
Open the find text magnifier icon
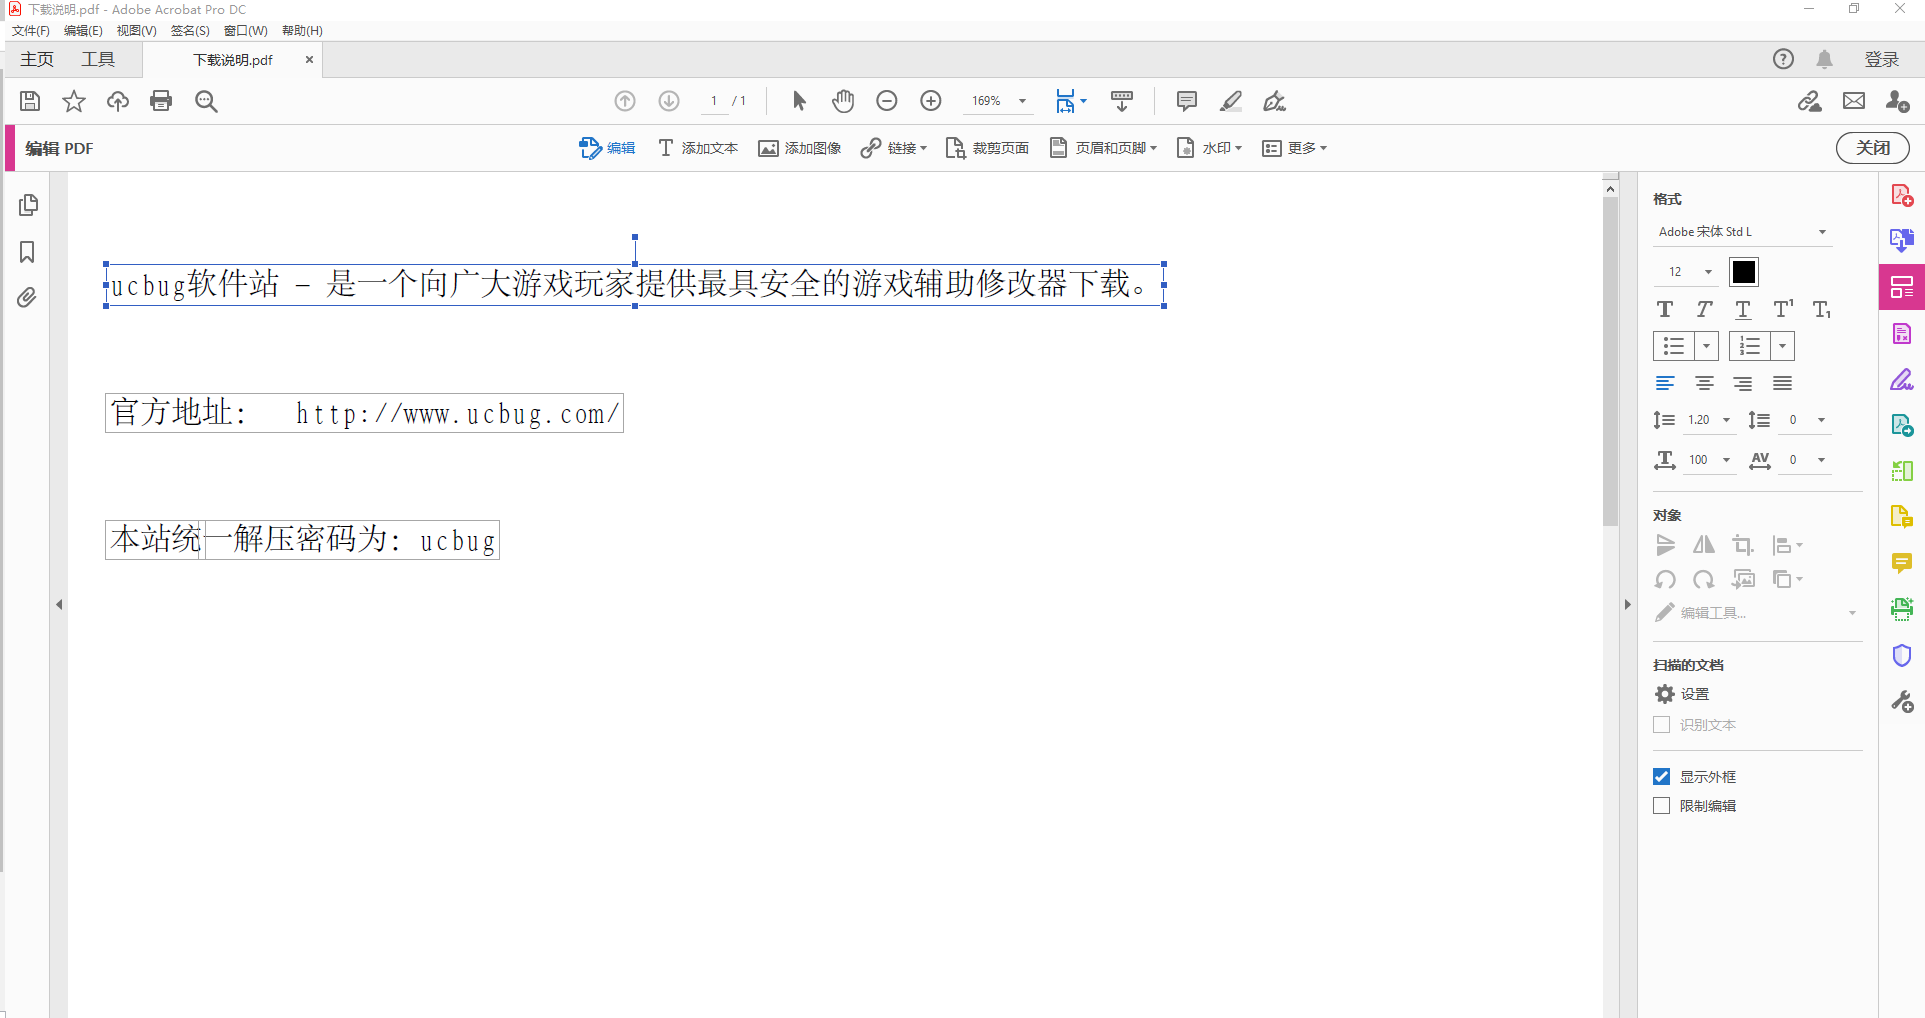(206, 101)
